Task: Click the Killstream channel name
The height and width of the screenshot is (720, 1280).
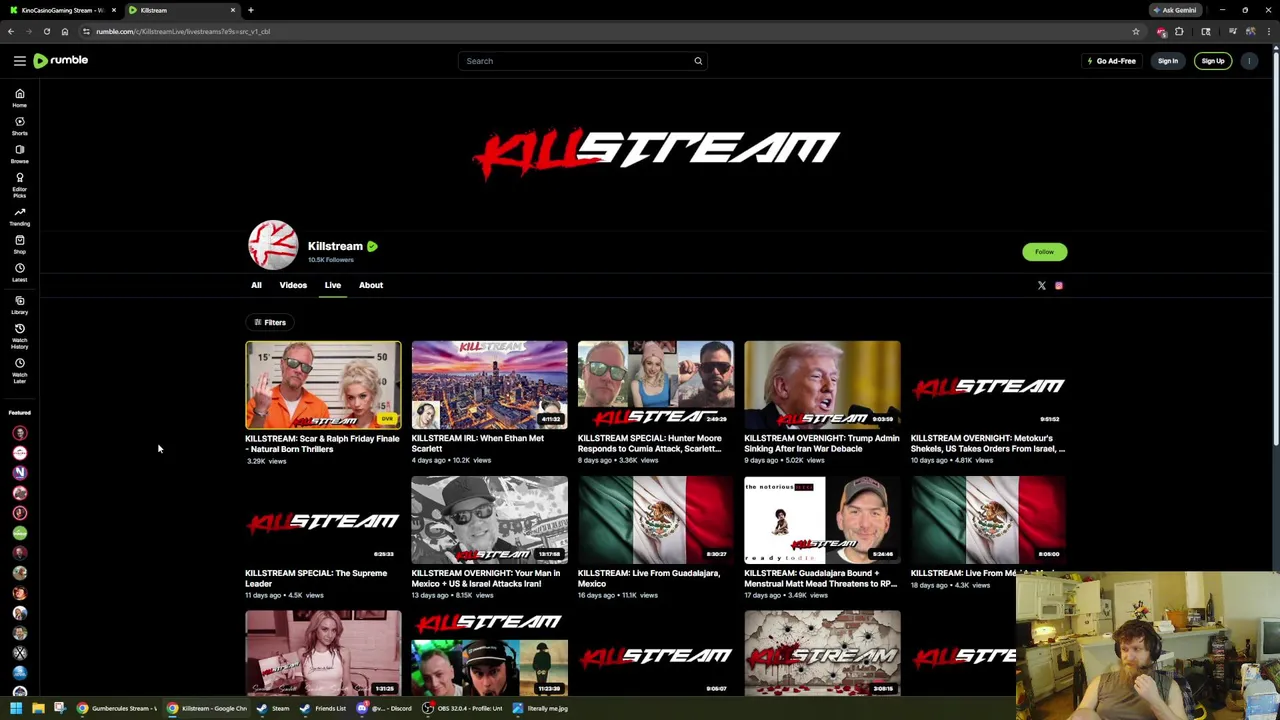Action: point(335,246)
